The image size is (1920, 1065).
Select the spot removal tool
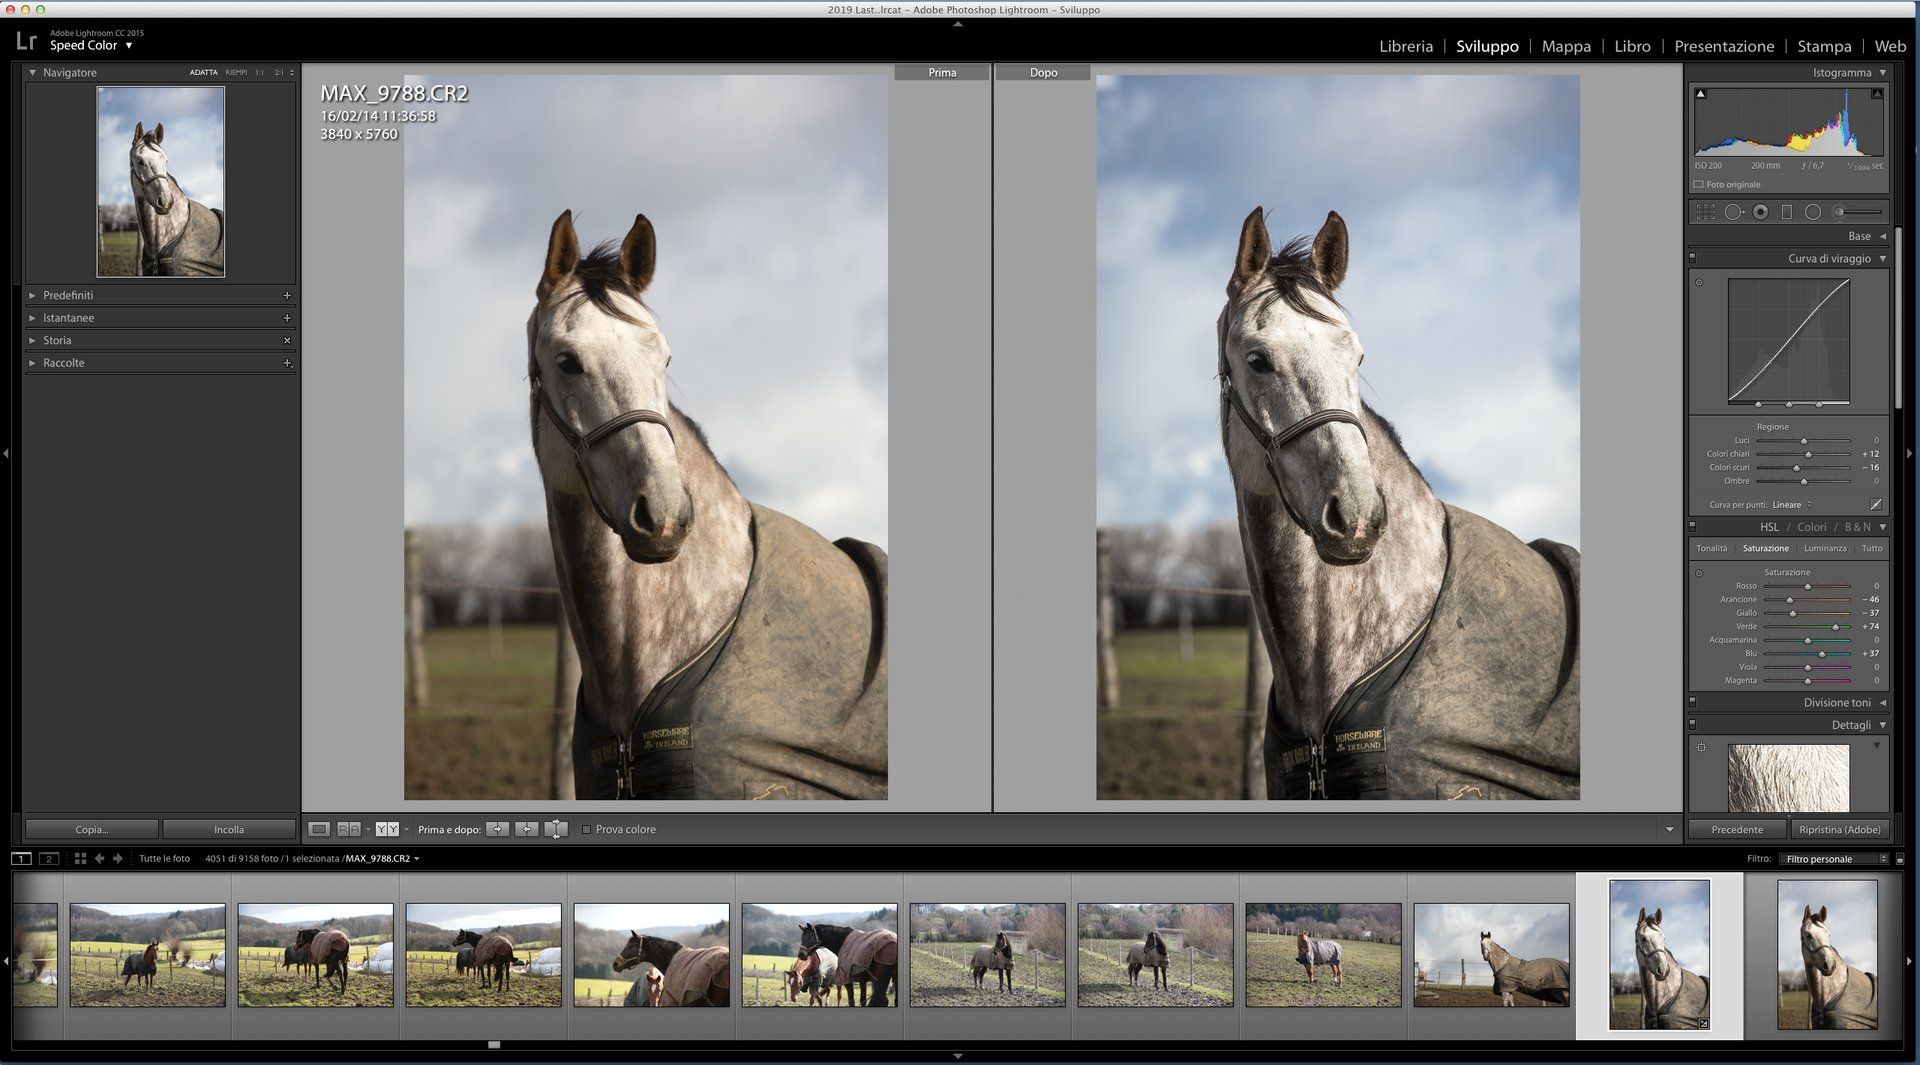pos(1733,212)
